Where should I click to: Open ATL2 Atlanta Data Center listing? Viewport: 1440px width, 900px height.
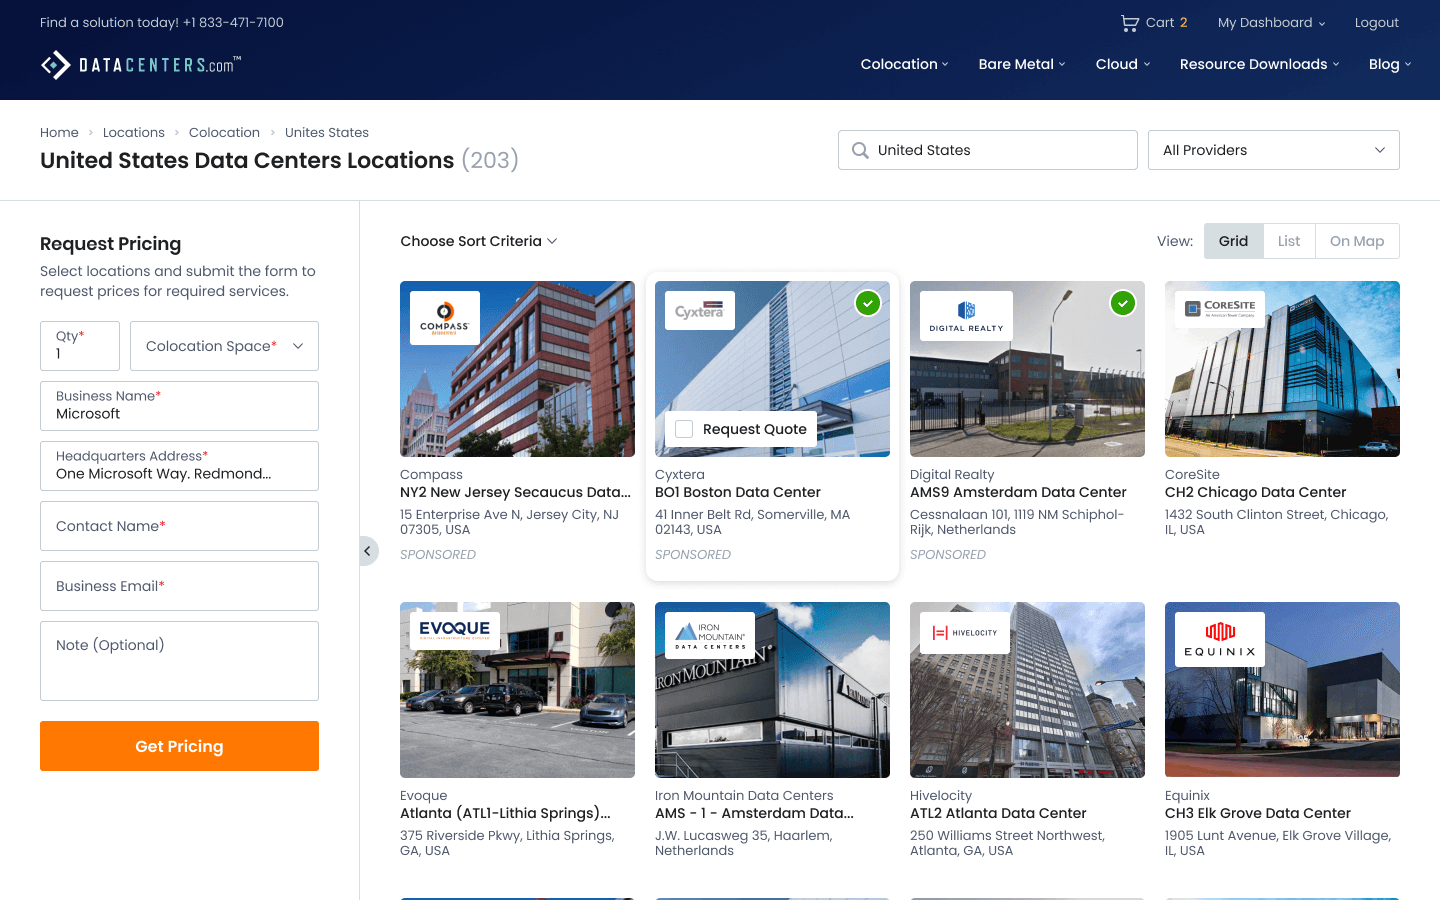pos(998,813)
